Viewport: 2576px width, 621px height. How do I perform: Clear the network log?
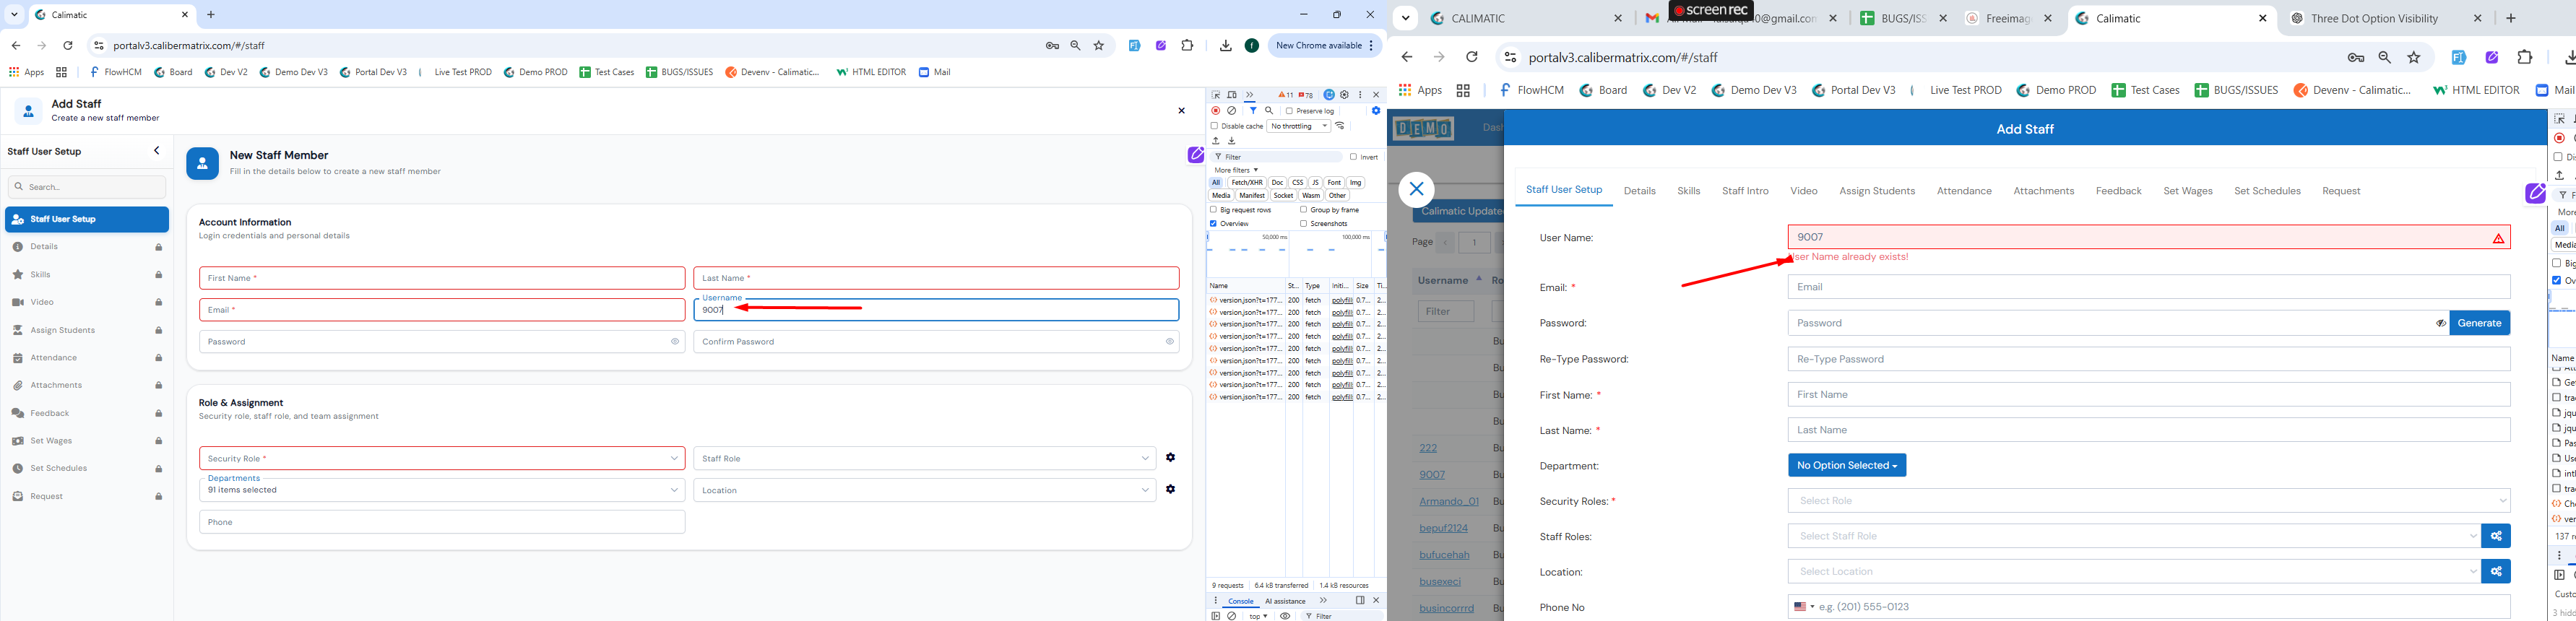[x=1232, y=111]
